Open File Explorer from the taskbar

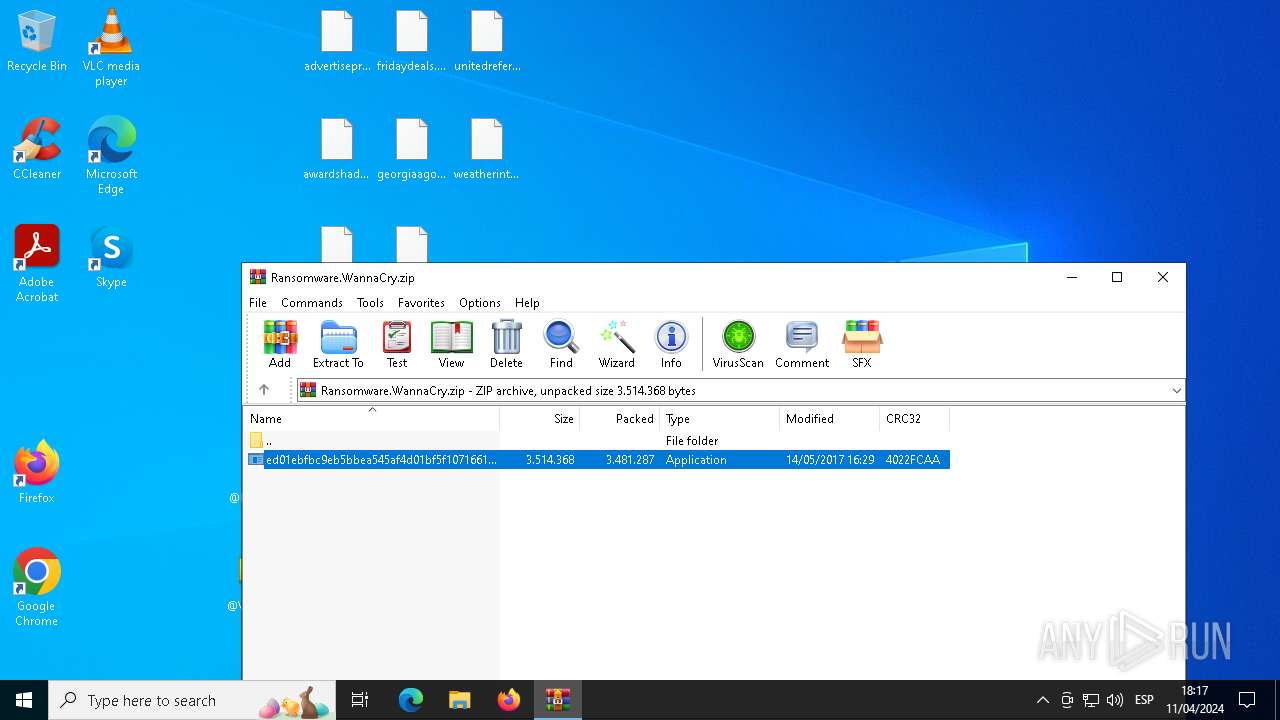pos(459,700)
